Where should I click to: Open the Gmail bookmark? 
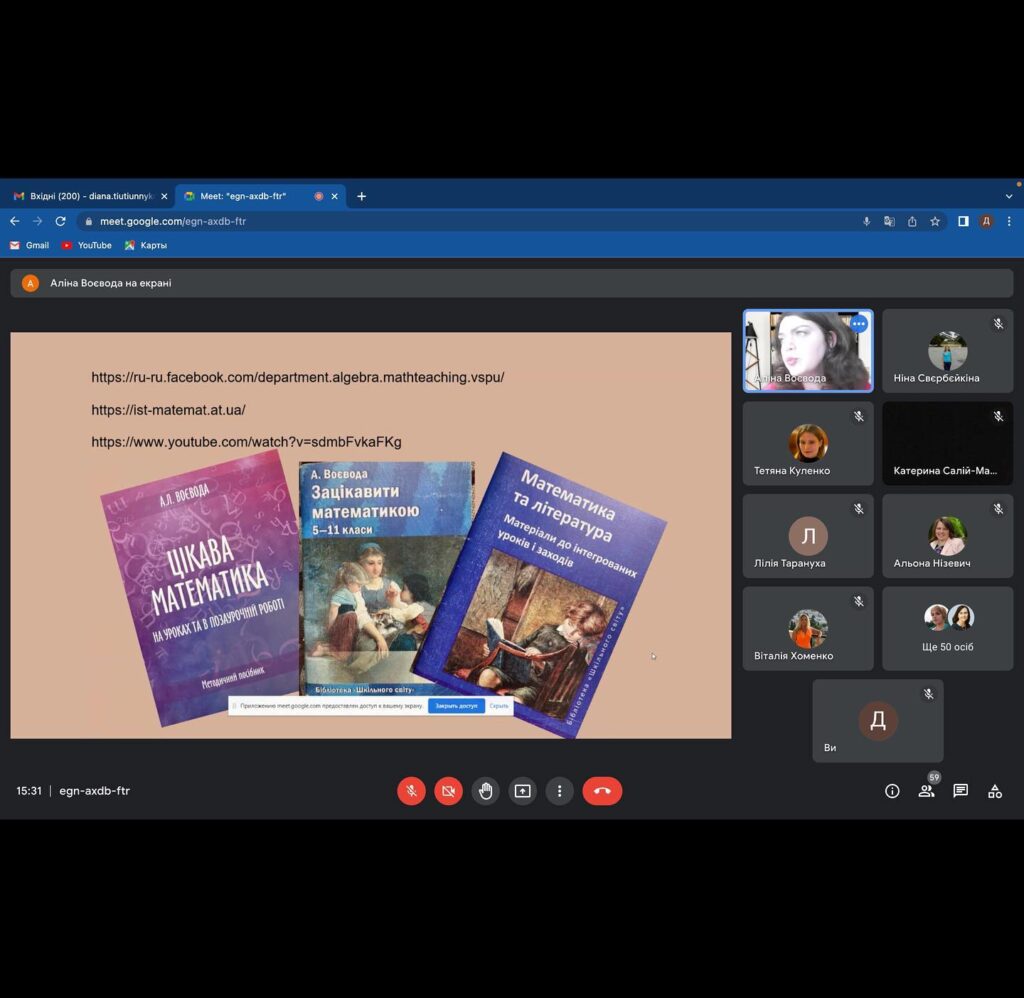click(29, 246)
